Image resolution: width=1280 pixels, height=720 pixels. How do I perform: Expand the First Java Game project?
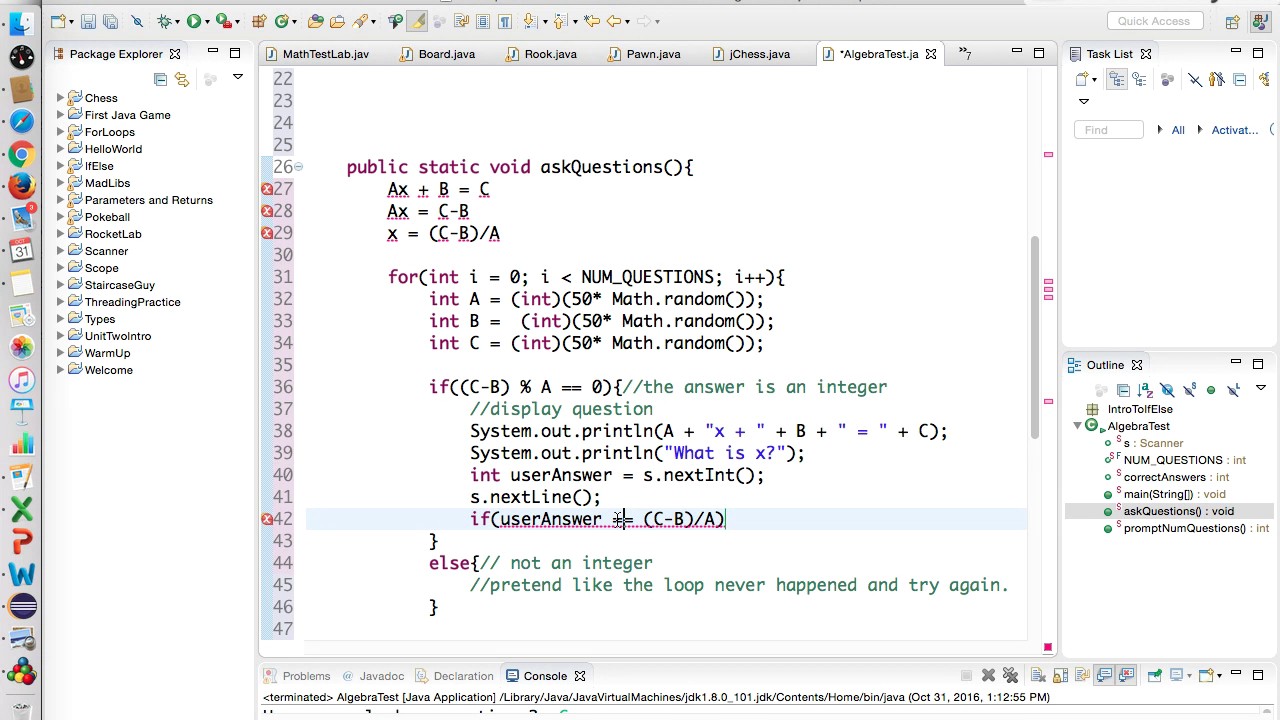click(60, 115)
